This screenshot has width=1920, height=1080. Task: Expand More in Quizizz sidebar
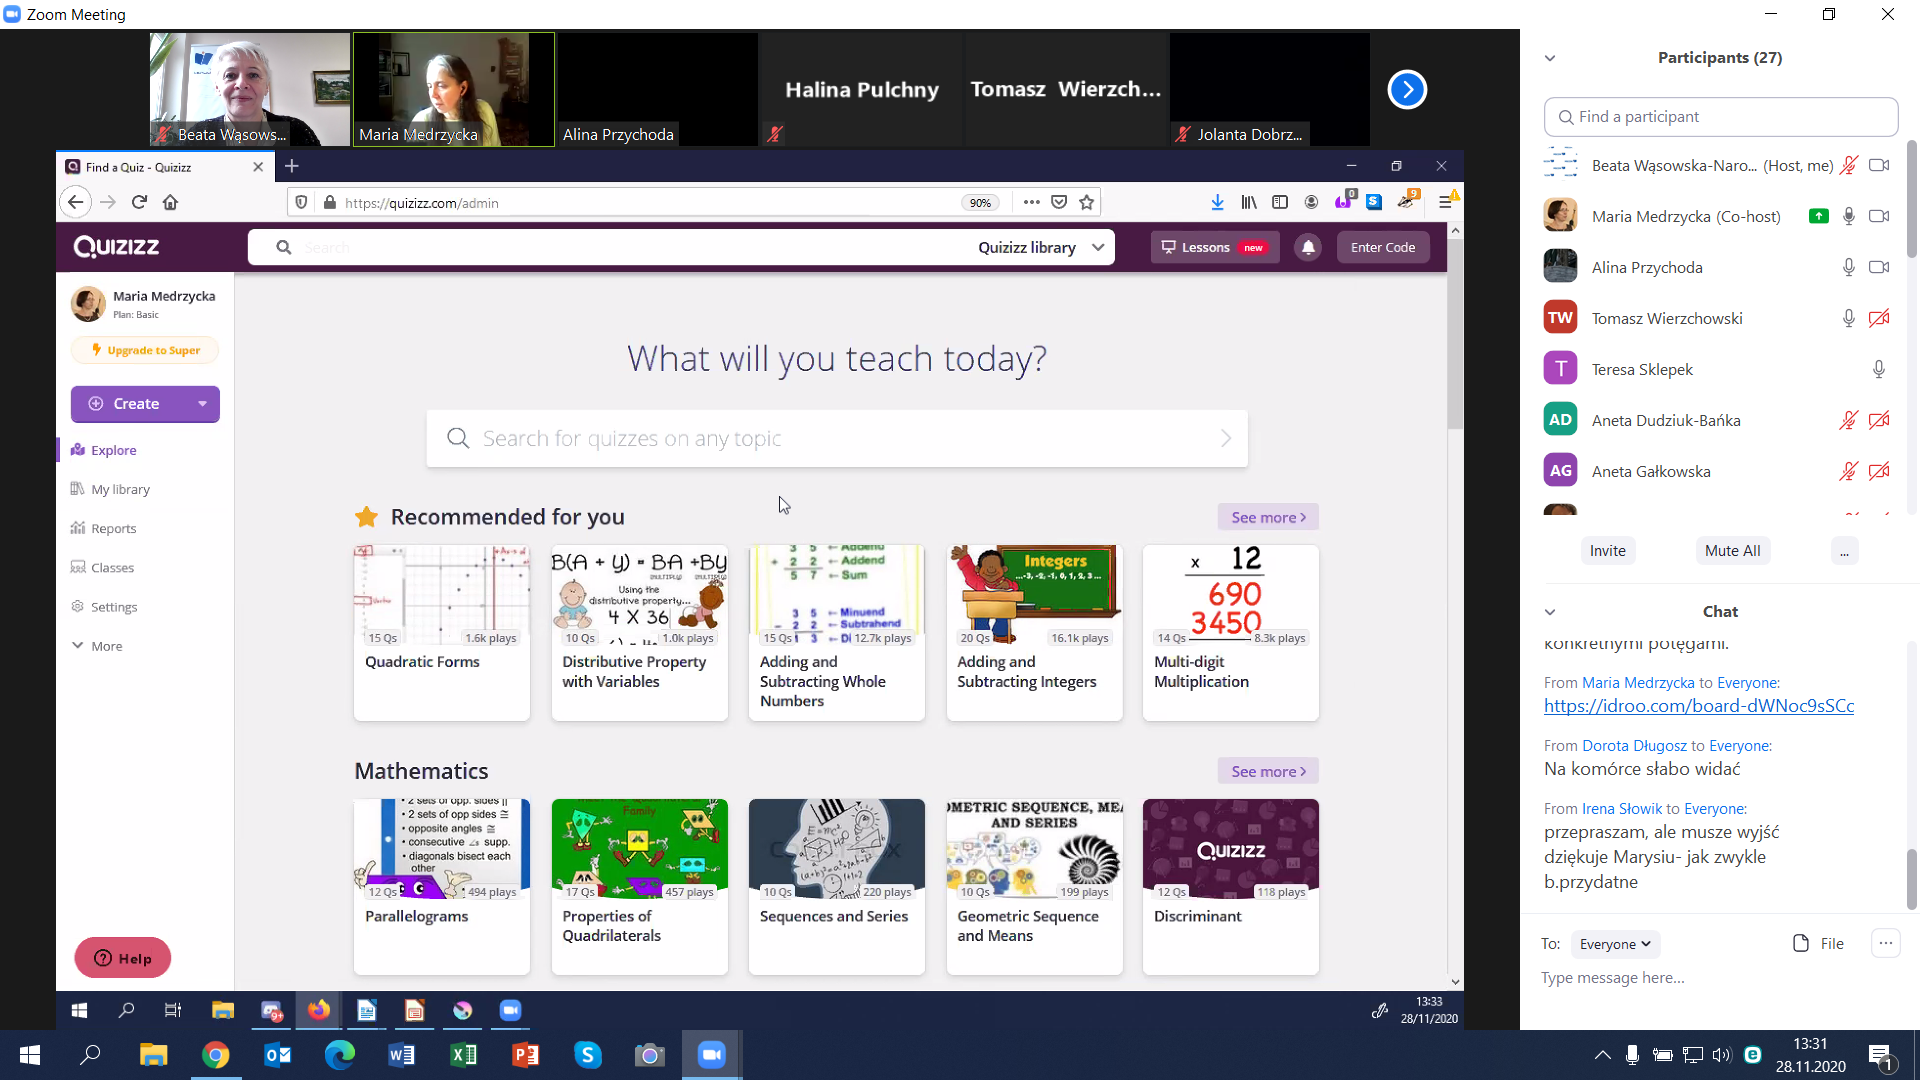(x=97, y=646)
